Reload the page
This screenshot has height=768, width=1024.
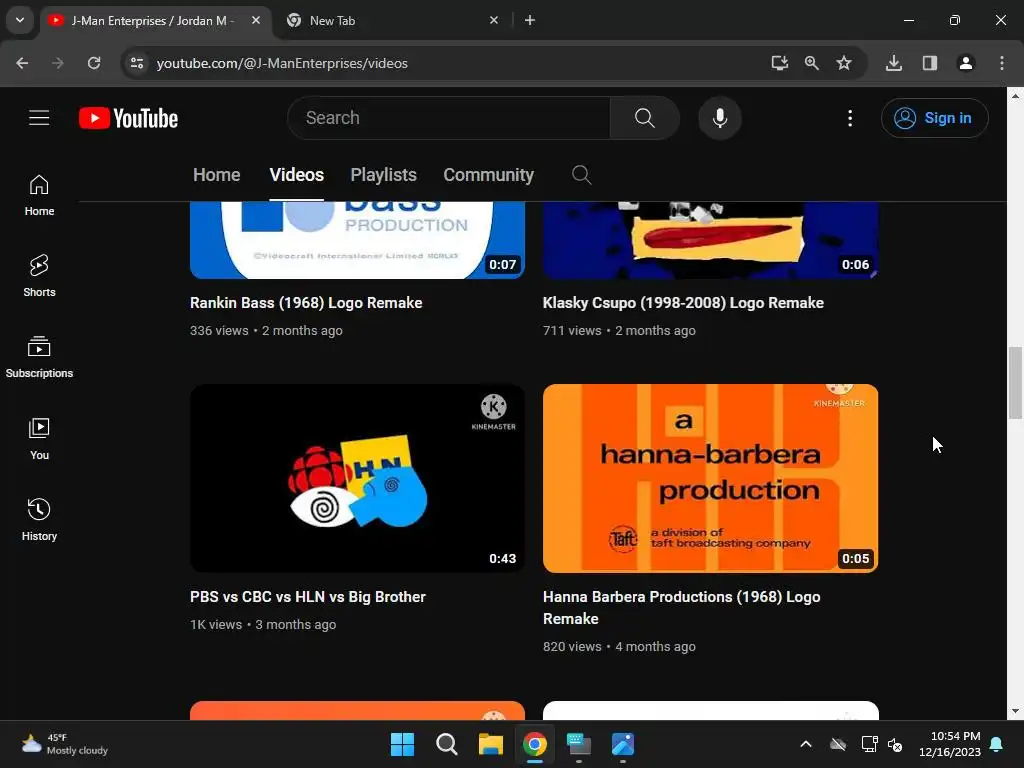(94, 63)
